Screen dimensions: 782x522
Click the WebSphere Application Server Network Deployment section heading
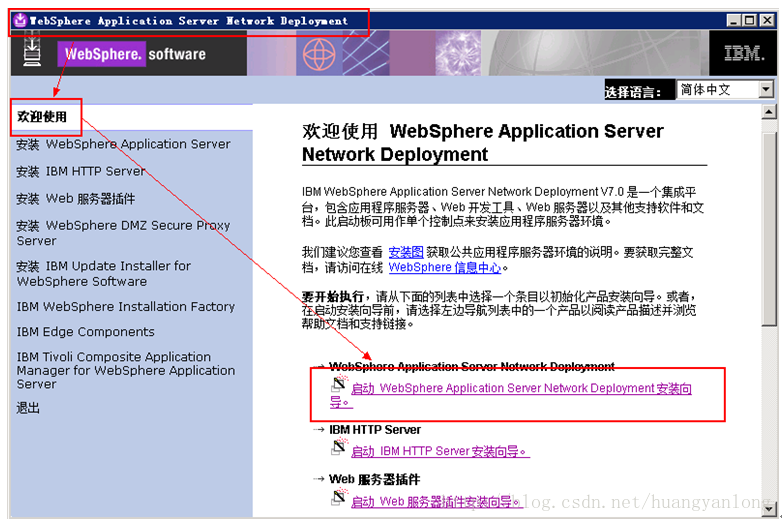coord(472,366)
